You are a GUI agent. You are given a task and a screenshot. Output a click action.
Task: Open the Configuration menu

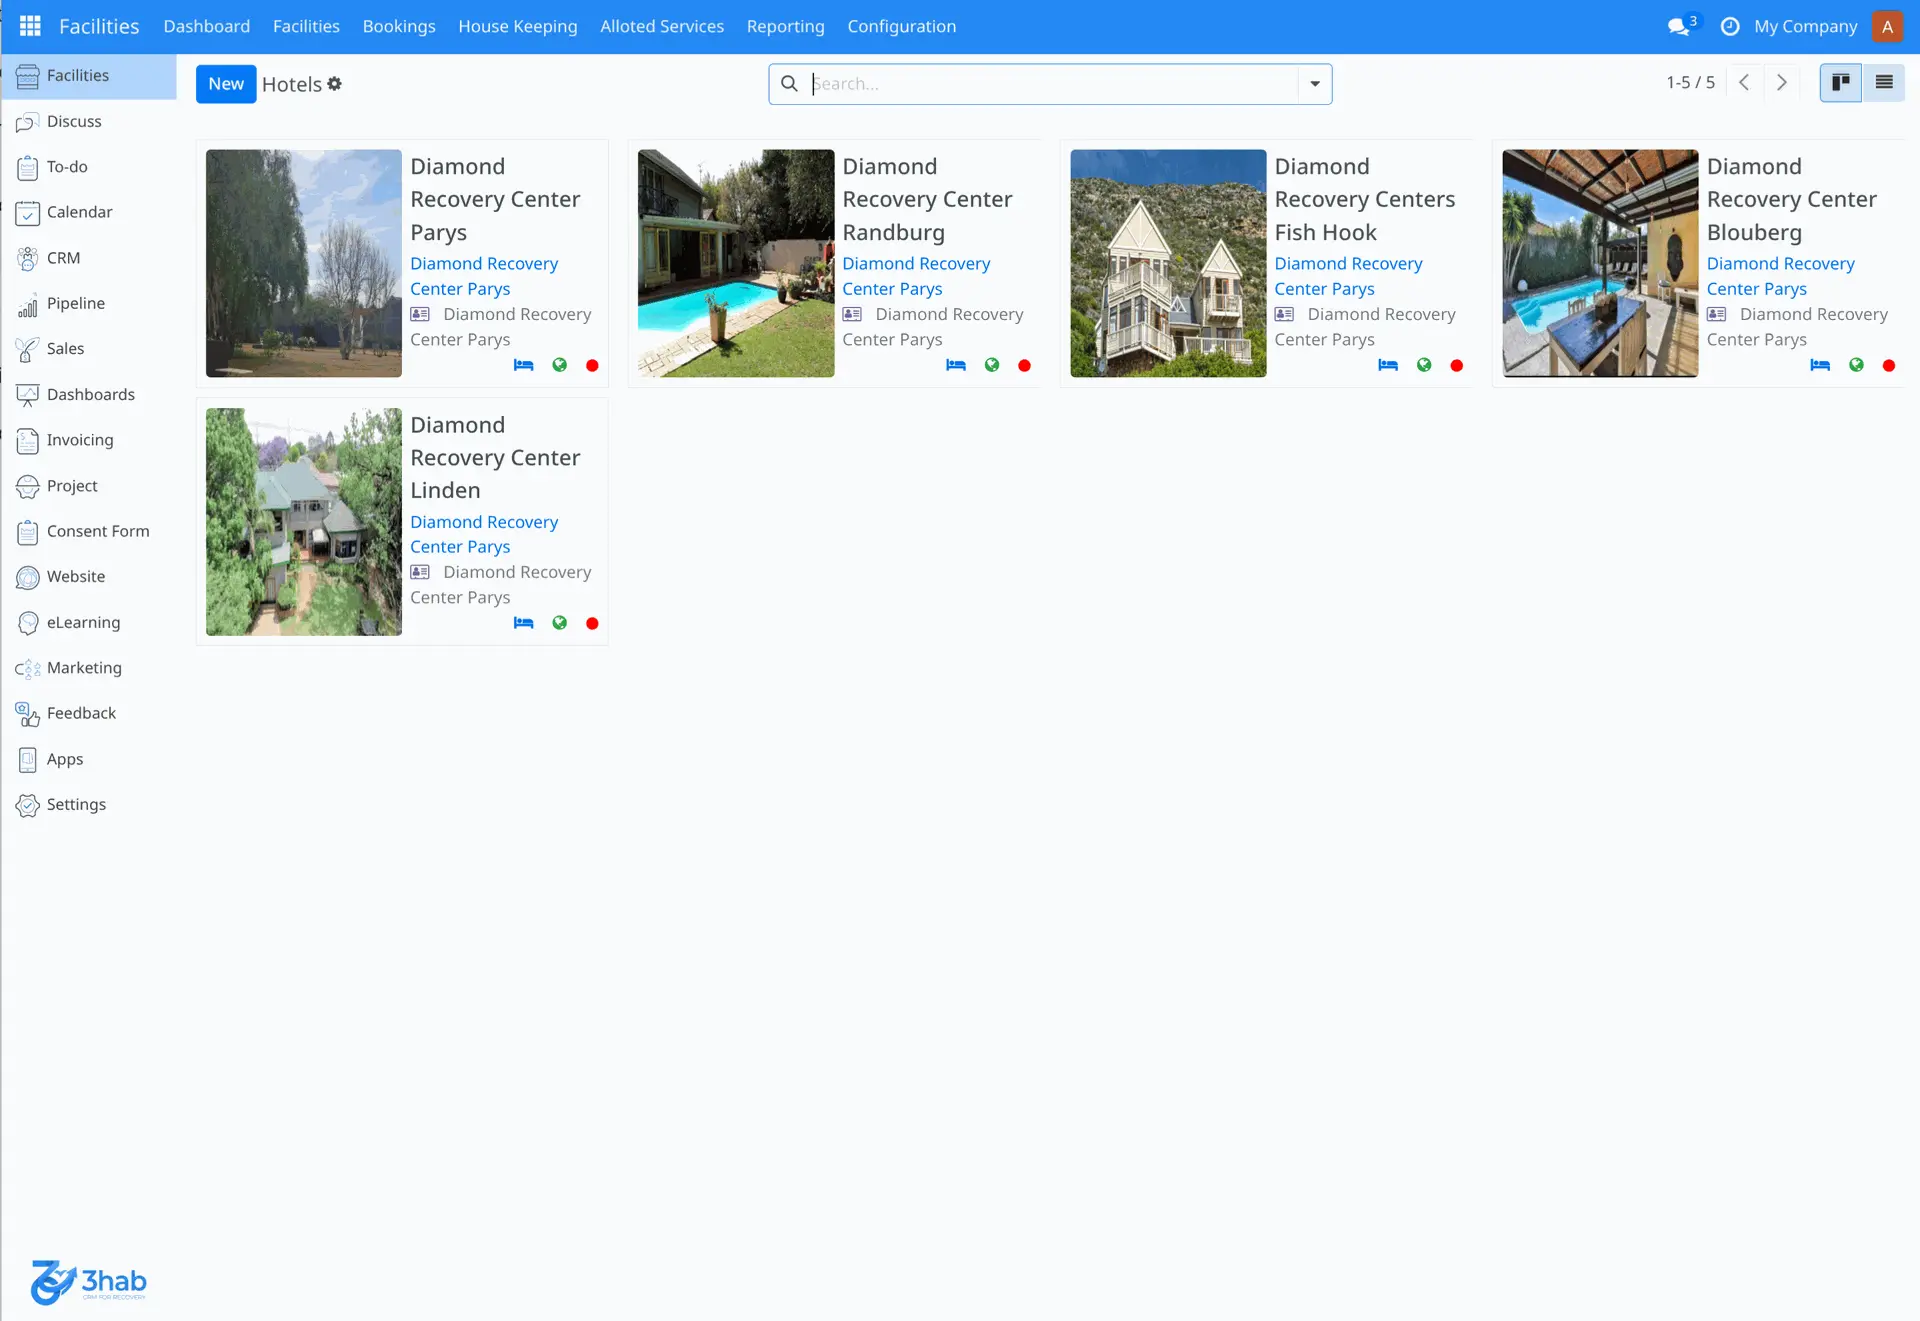[901, 27]
